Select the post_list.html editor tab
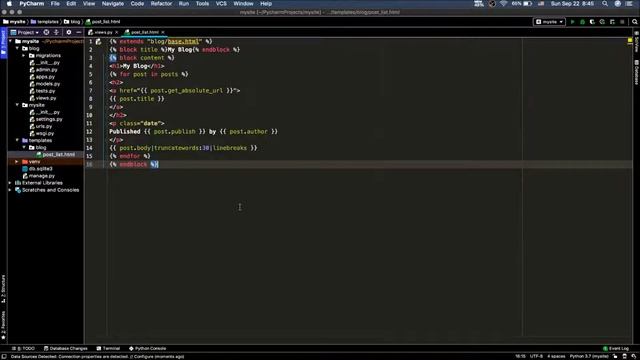640x360 pixels. [144, 32]
